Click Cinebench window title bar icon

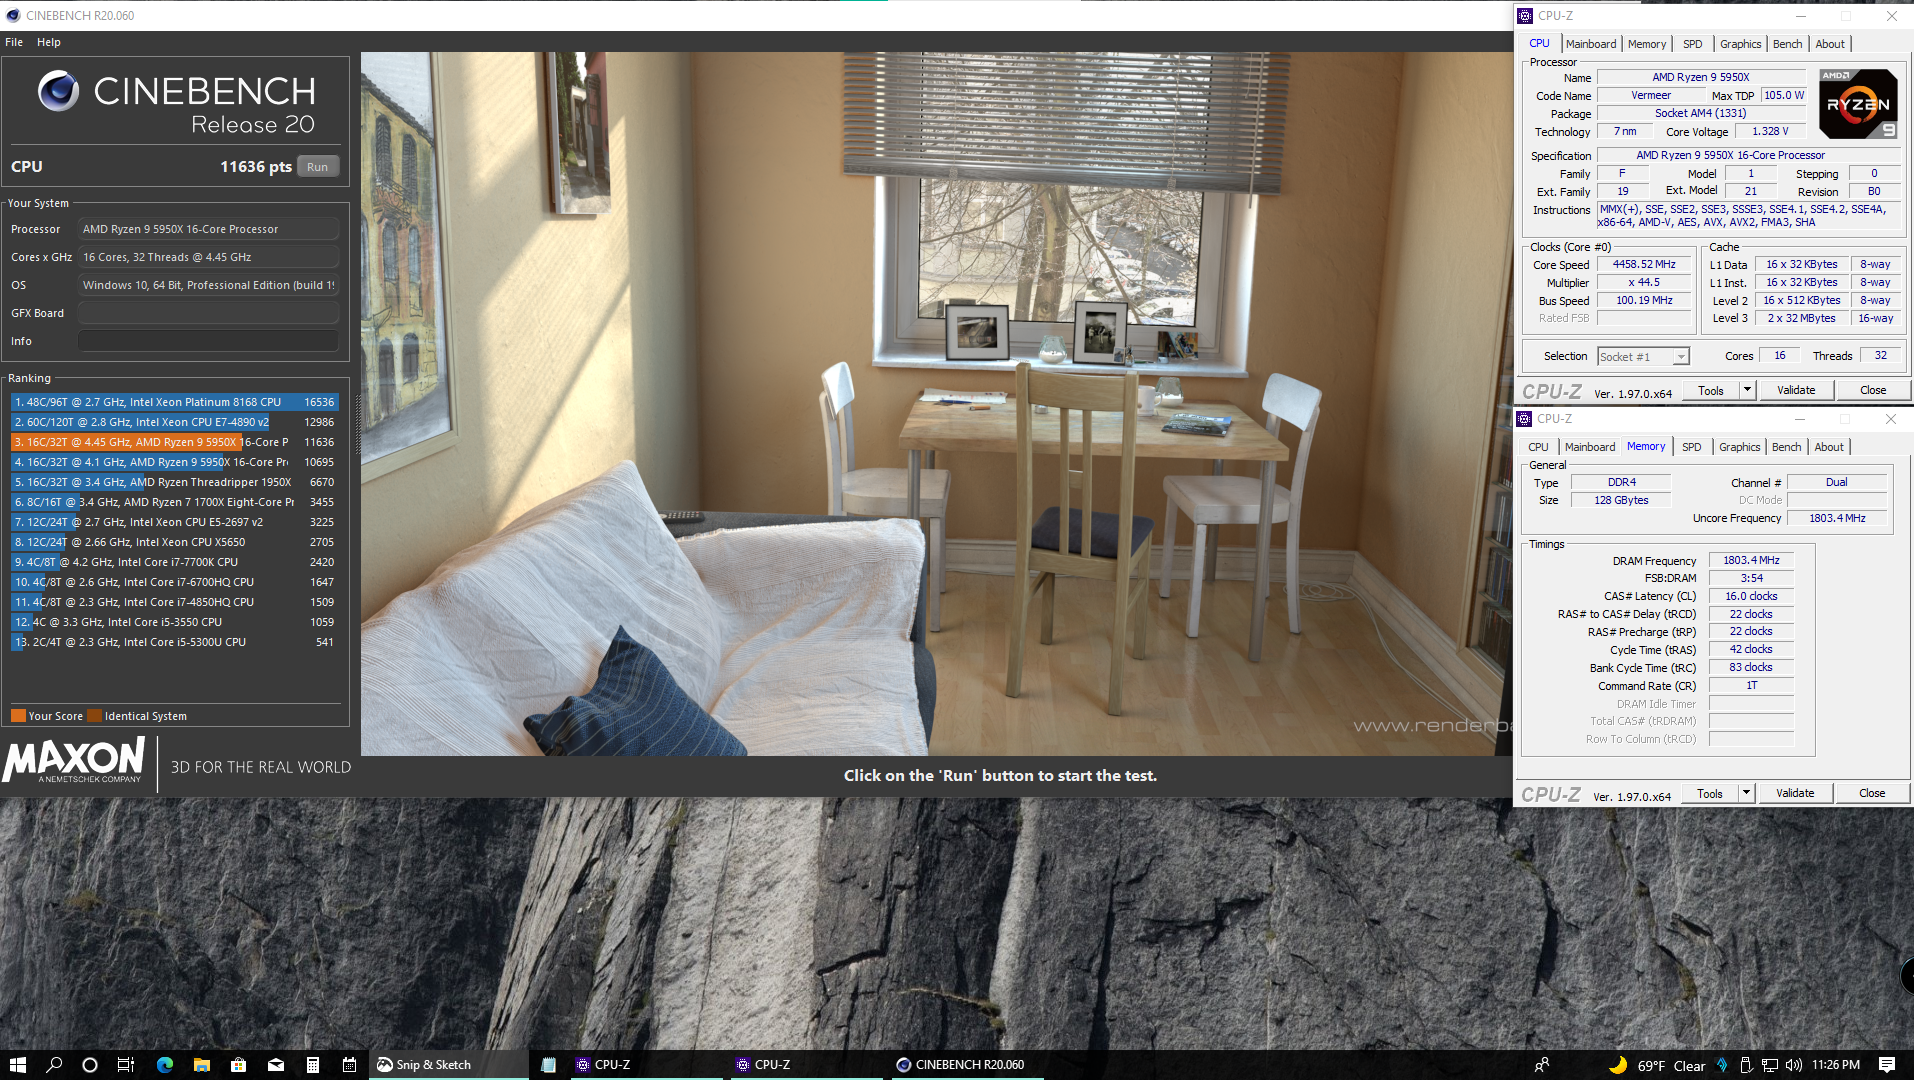13,15
